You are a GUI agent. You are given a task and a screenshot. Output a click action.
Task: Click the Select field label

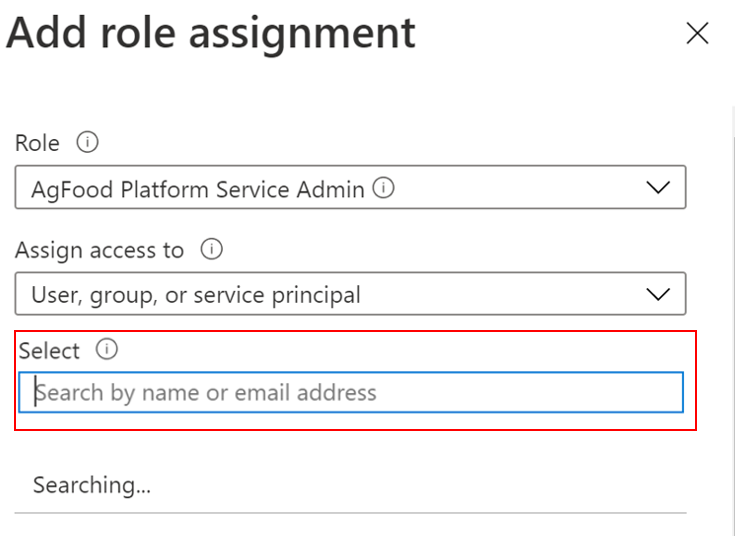click(49, 351)
